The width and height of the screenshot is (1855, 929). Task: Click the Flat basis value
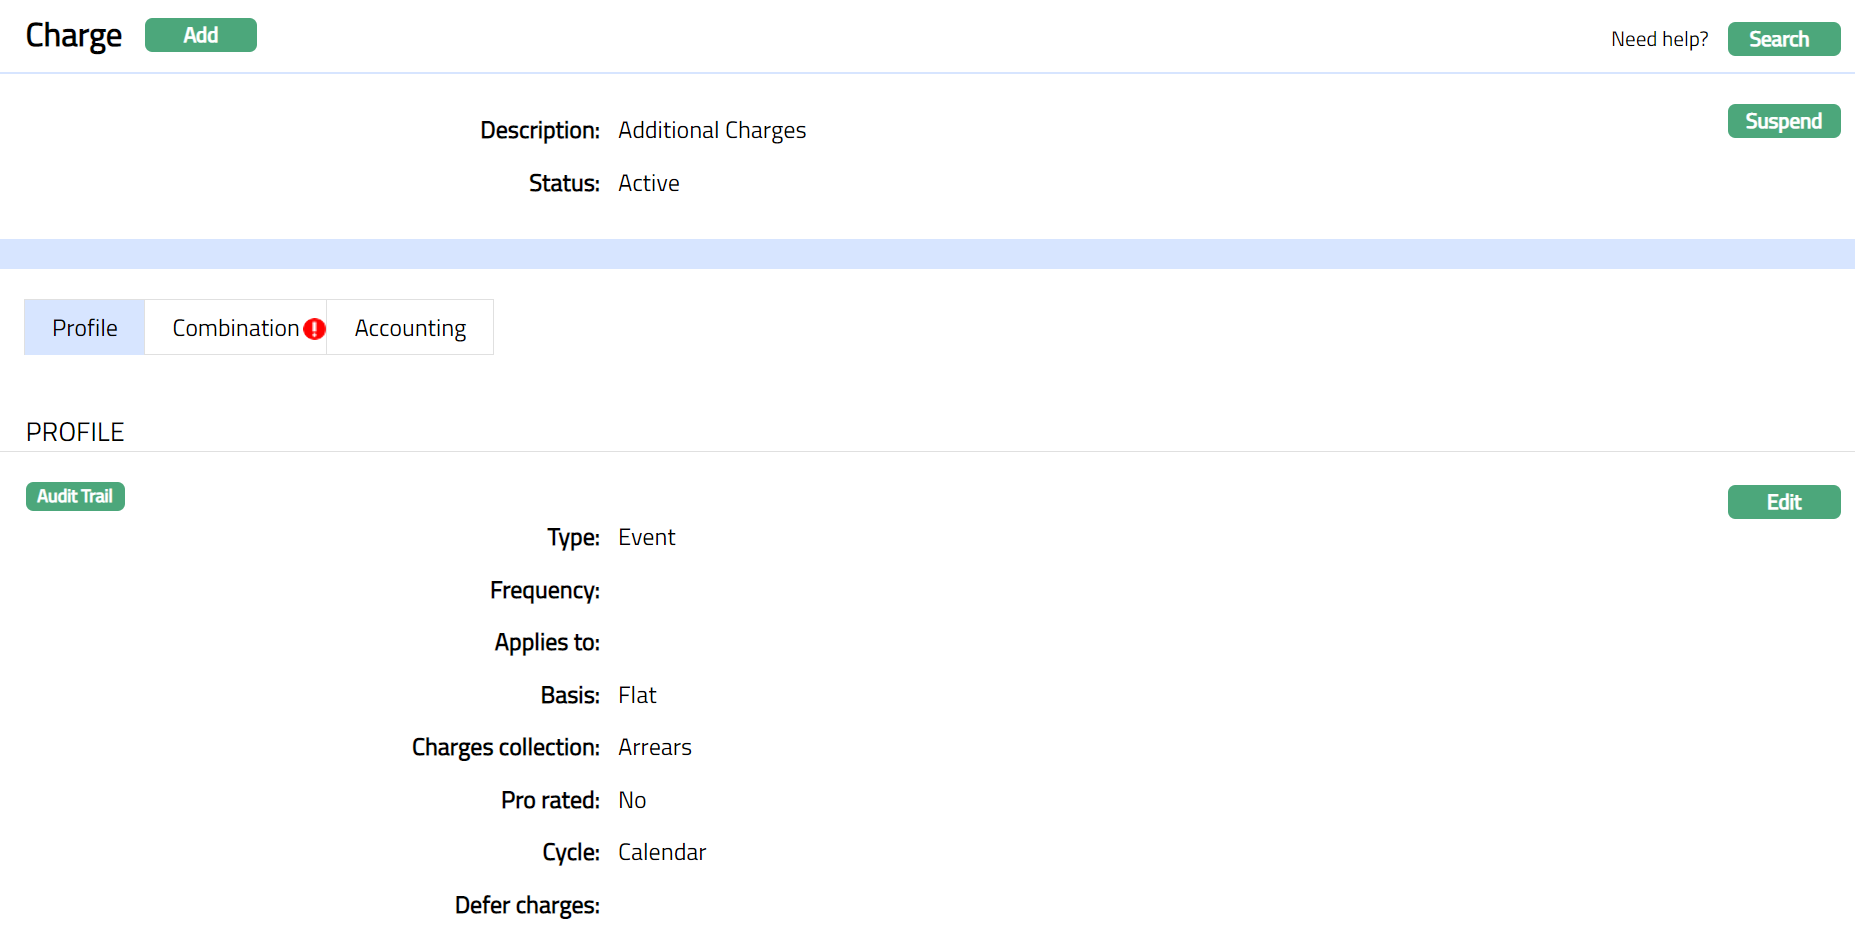click(x=637, y=695)
